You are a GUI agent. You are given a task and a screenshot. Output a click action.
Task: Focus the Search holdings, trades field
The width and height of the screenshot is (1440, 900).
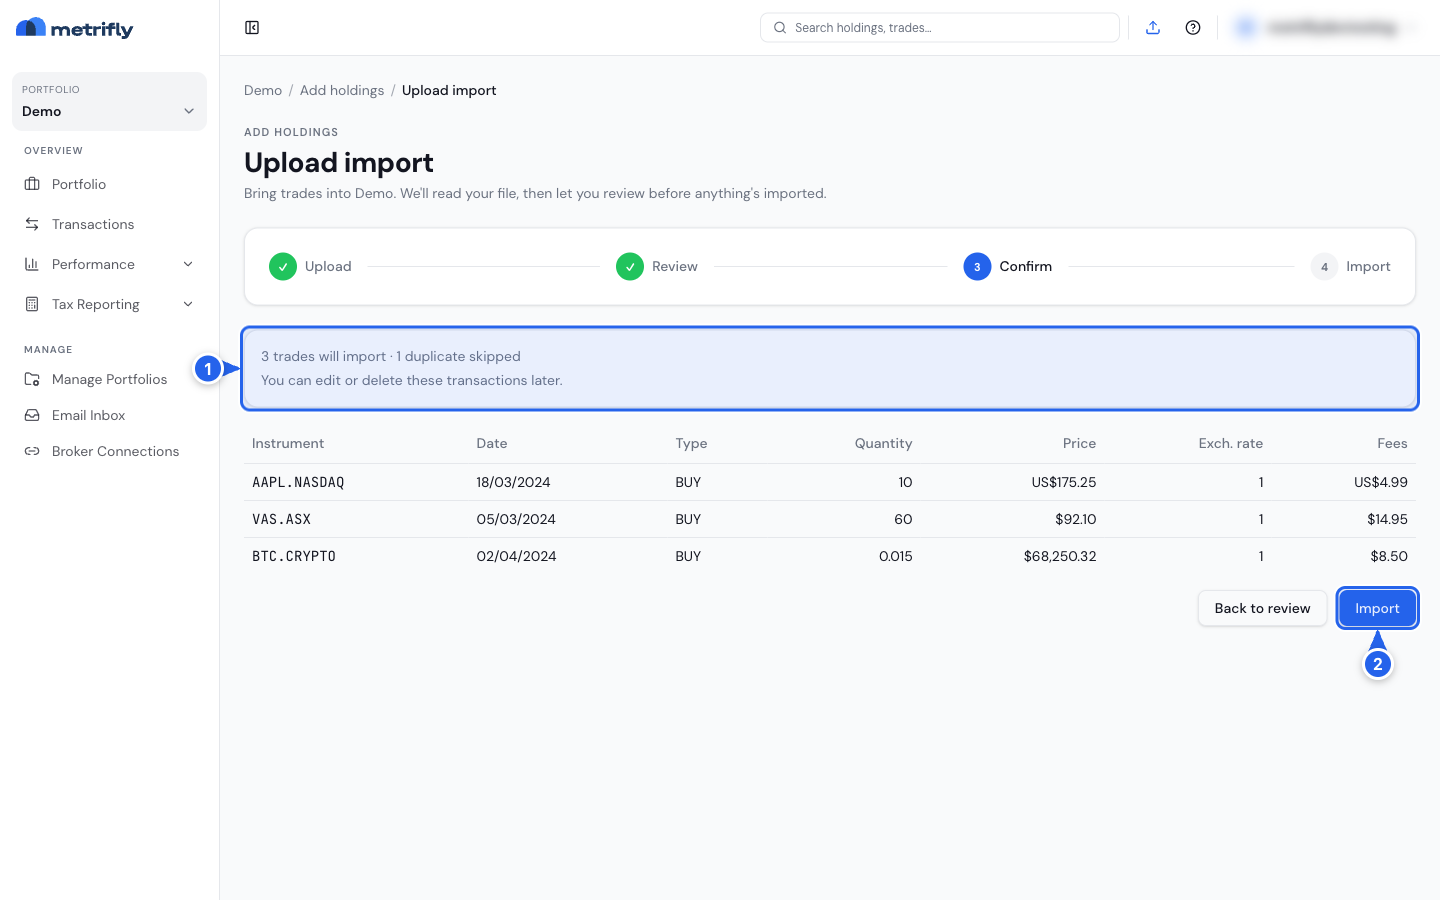[x=940, y=28]
